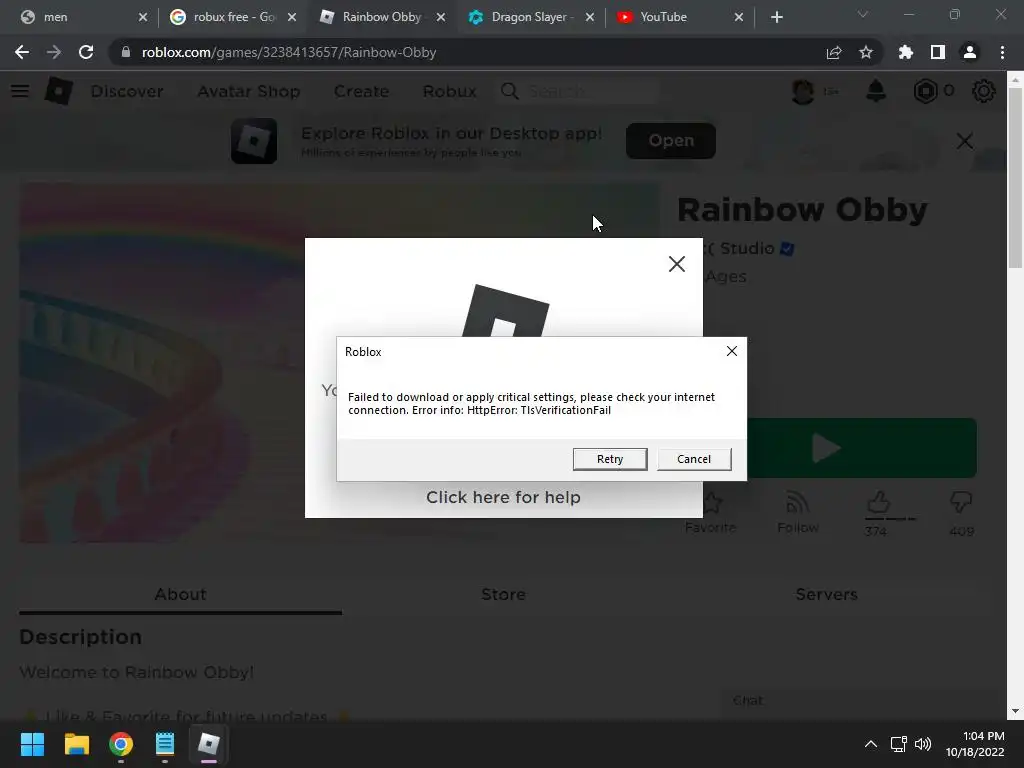Open the 'Click here for help' link

coord(503,497)
